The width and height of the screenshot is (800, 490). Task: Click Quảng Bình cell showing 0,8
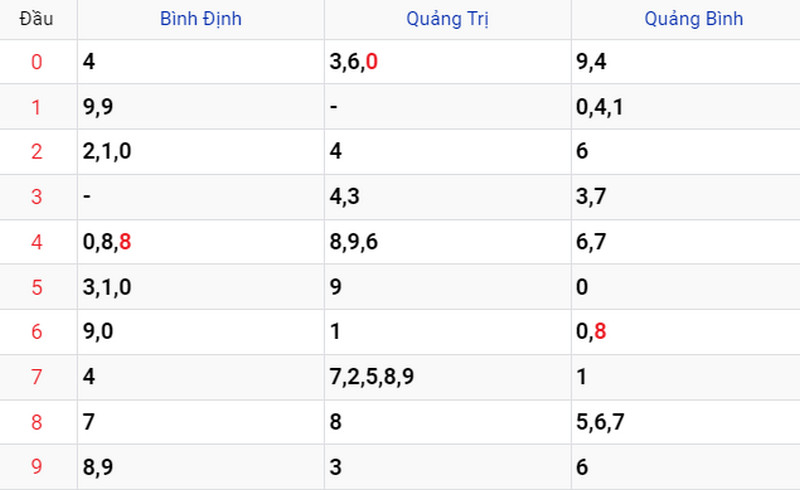pyautogui.click(x=593, y=332)
